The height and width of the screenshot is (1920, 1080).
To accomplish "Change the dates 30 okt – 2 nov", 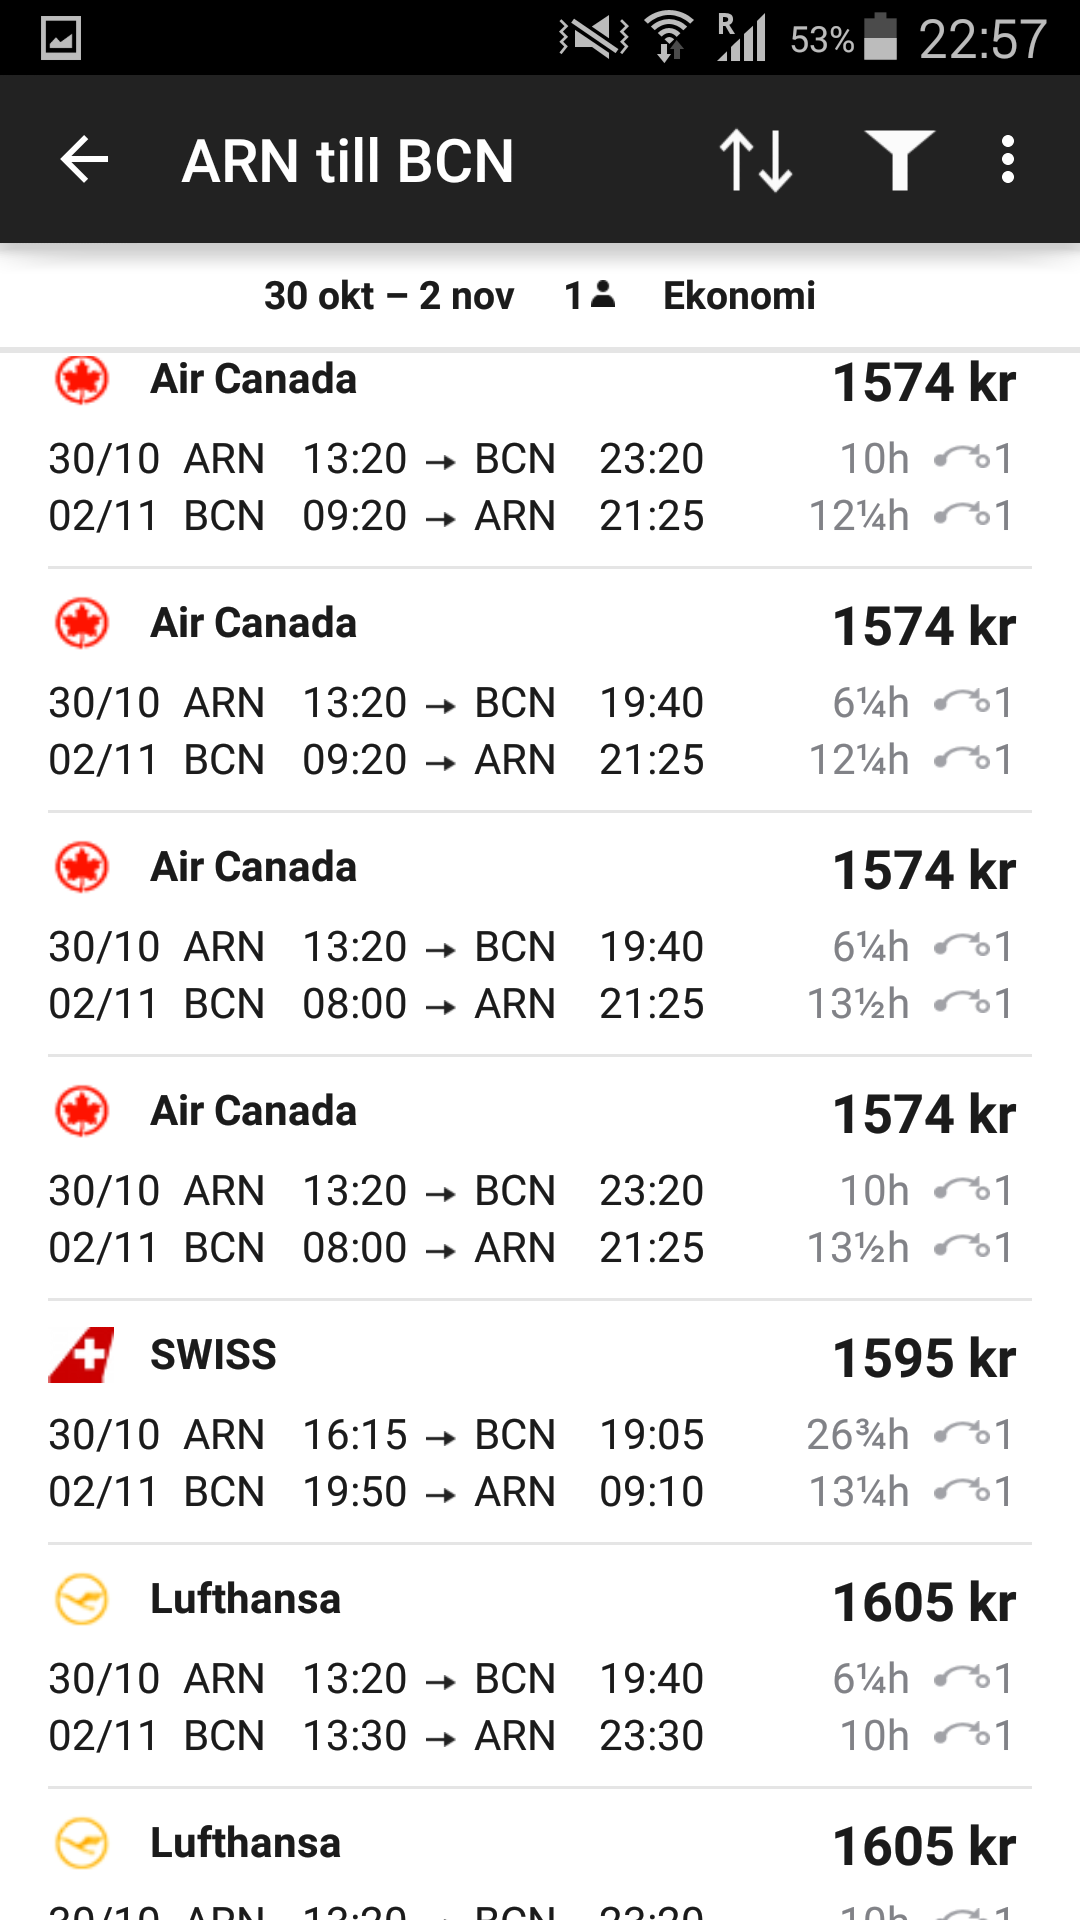I will tap(389, 296).
